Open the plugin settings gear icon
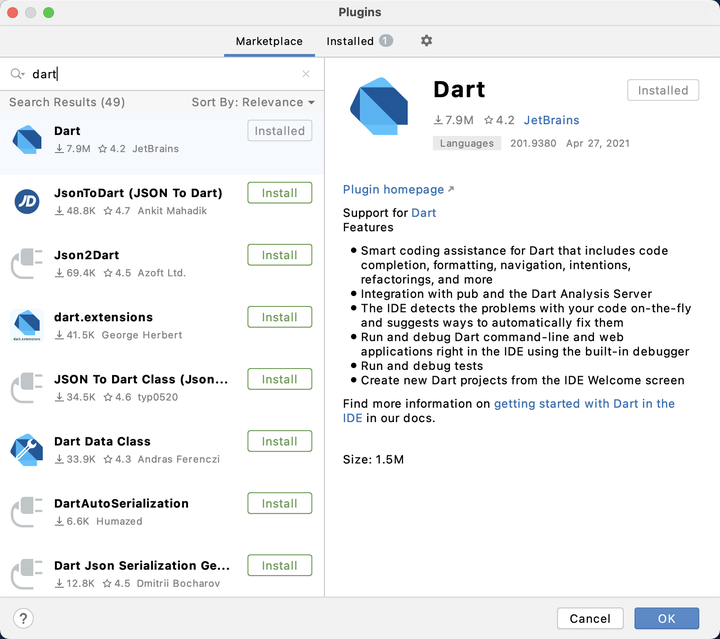The image size is (720, 639). pos(426,41)
